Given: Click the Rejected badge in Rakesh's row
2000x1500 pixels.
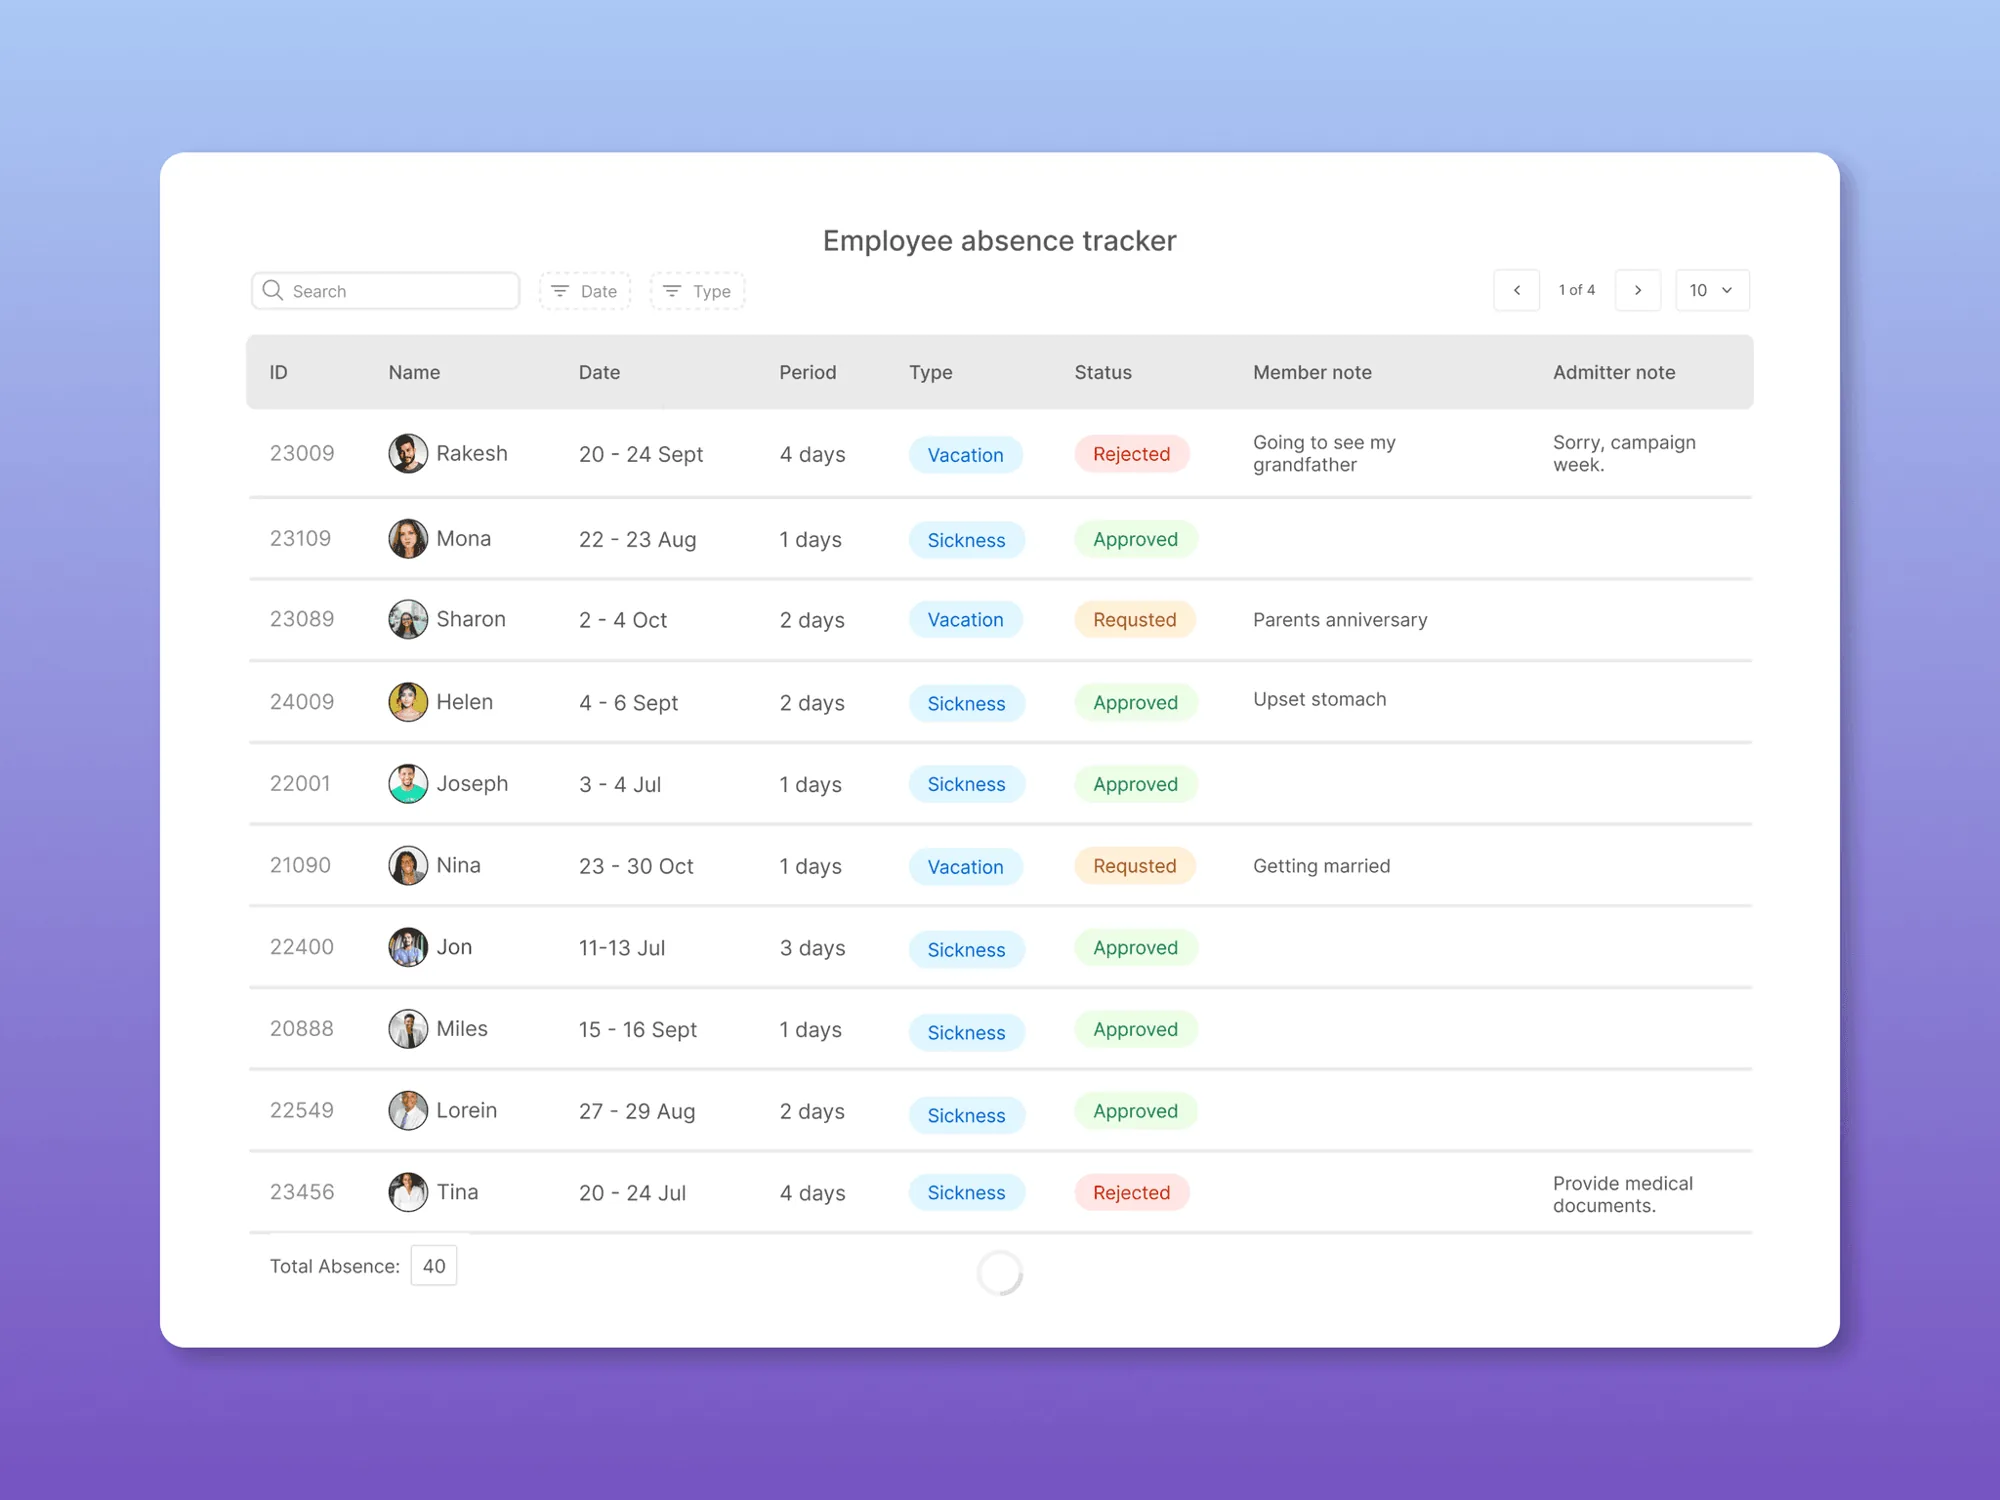Looking at the screenshot, I should (1131, 454).
